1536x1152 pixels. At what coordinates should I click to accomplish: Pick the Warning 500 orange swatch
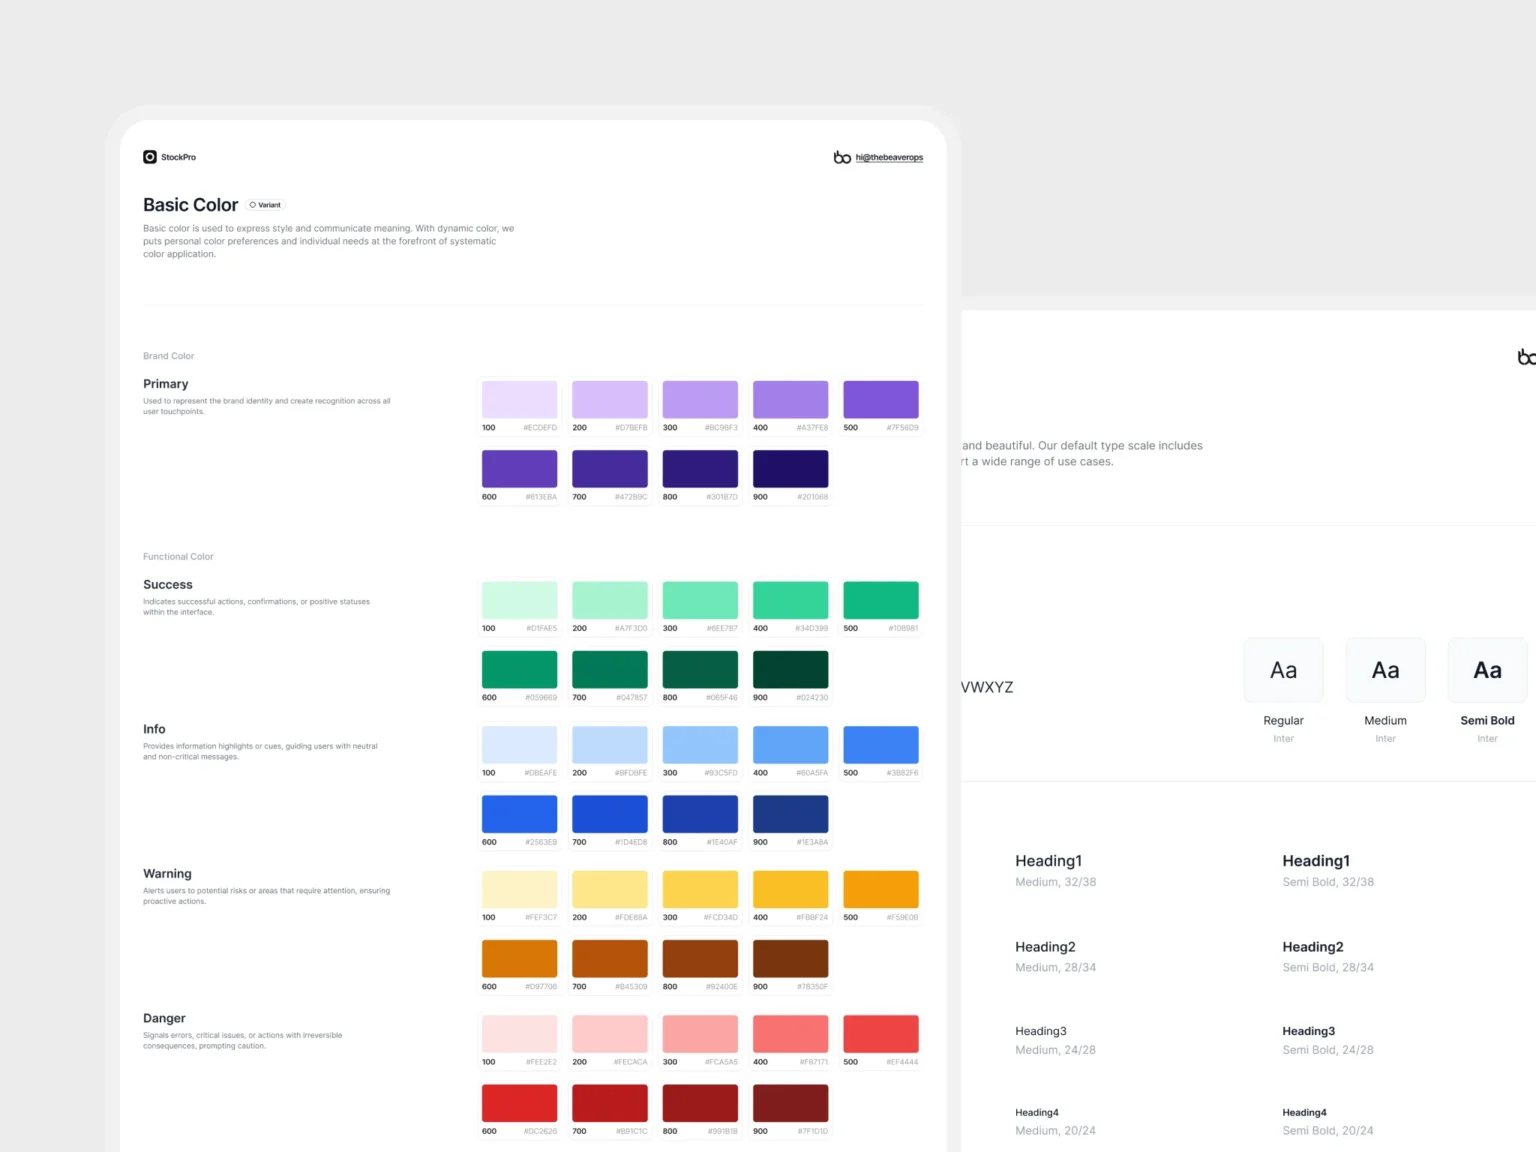pyautogui.click(x=880, y=889)
